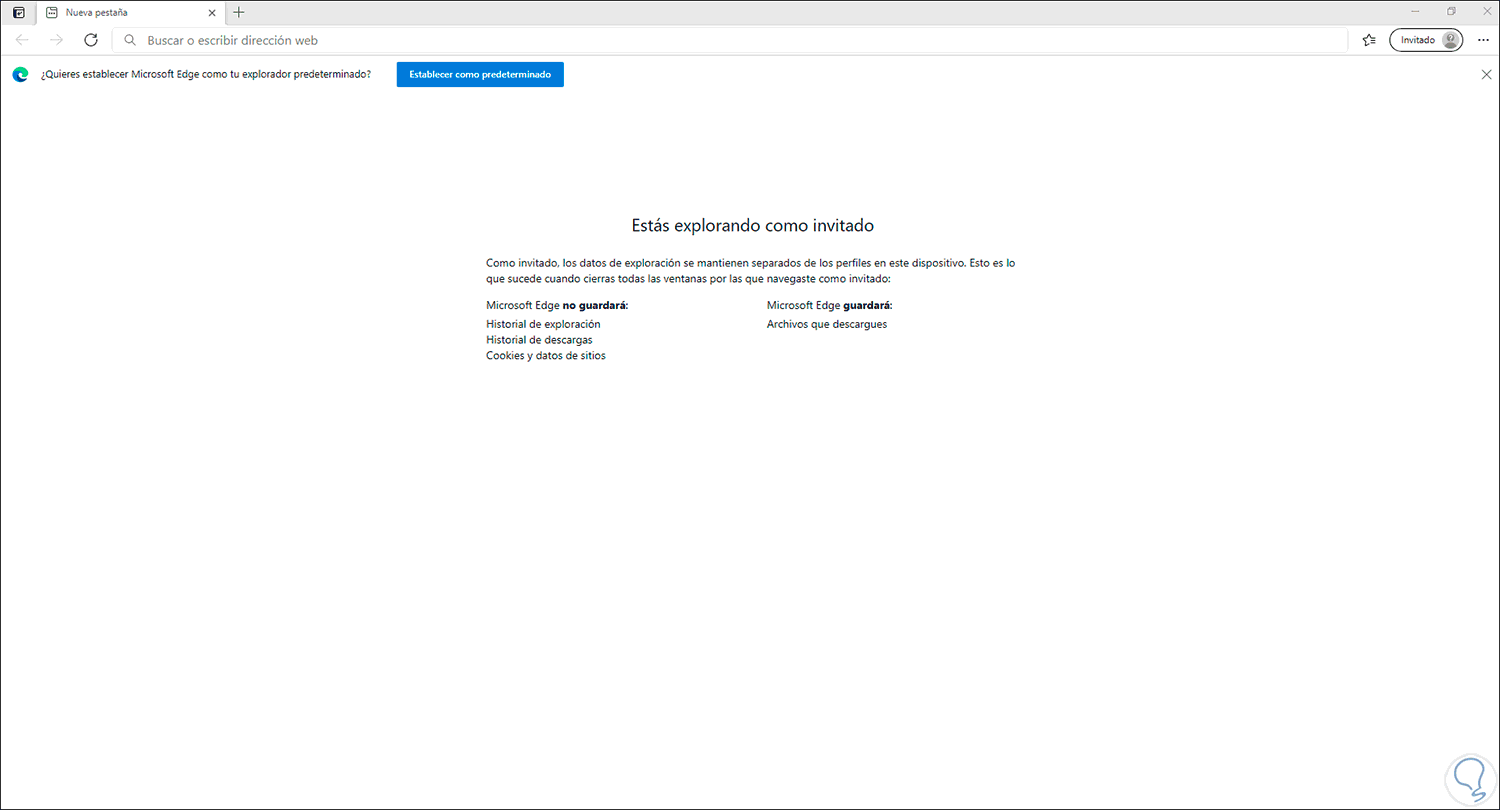
Task: Go forward to the next page
Action: coord(56,40)
